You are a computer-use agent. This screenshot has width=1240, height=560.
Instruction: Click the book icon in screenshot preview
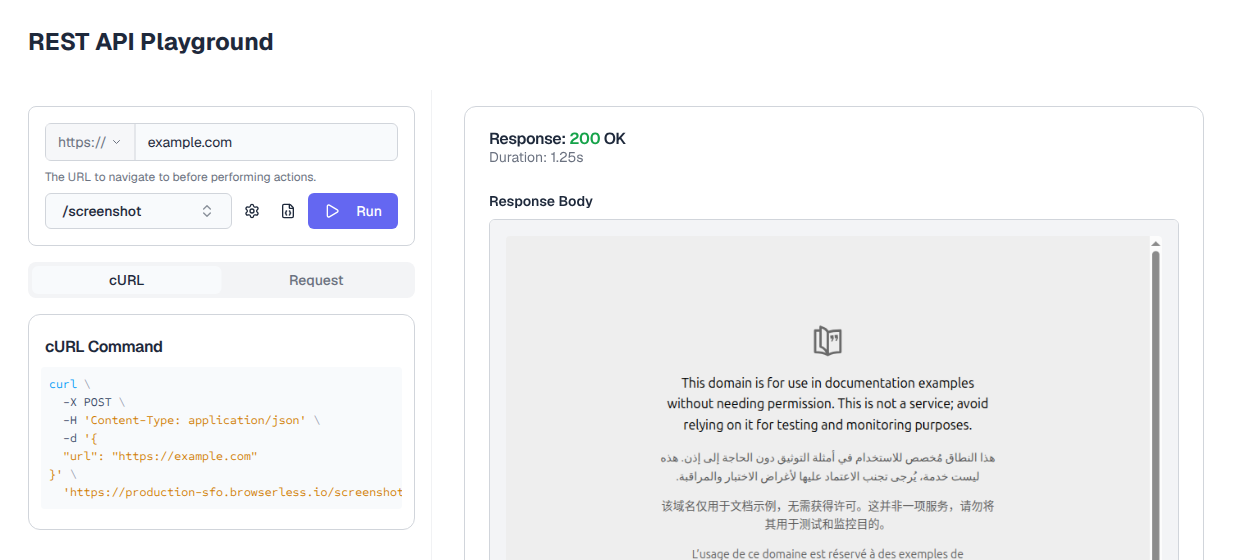pos(828,341)
